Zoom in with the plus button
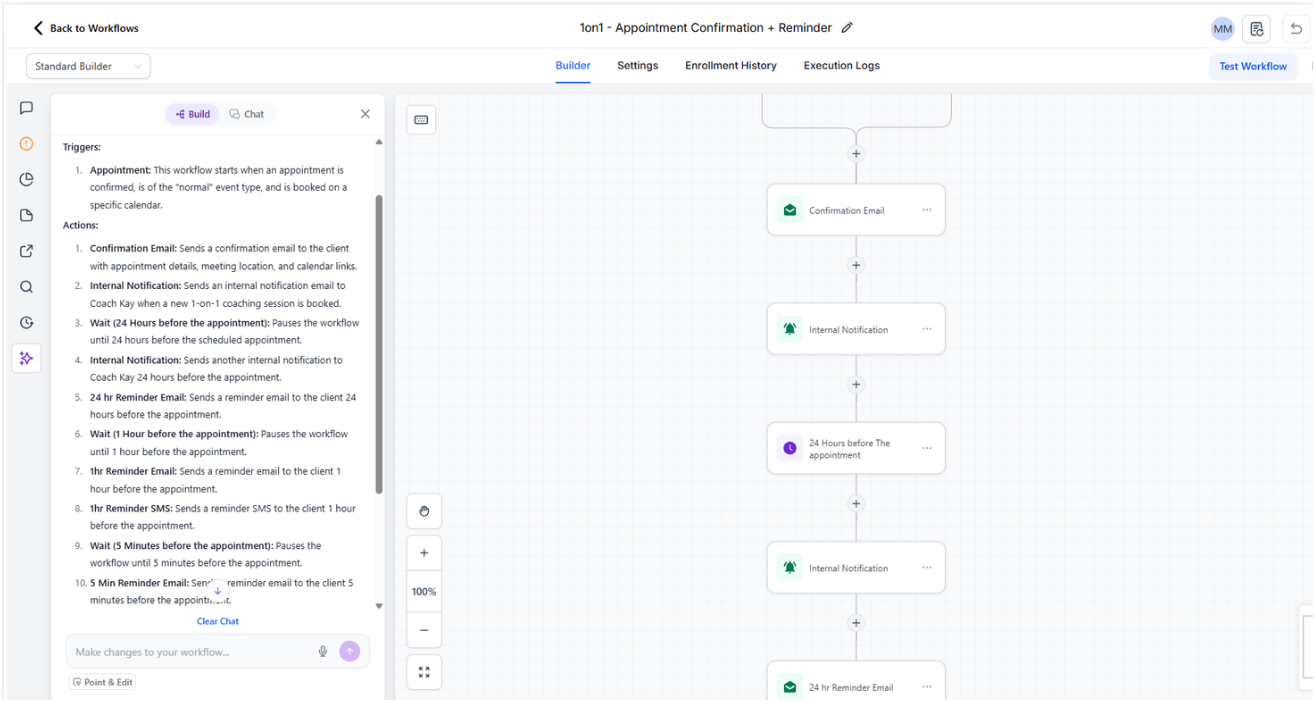Image resolution: width=1315 pixels, height=702 pixels. pos(424,553)
